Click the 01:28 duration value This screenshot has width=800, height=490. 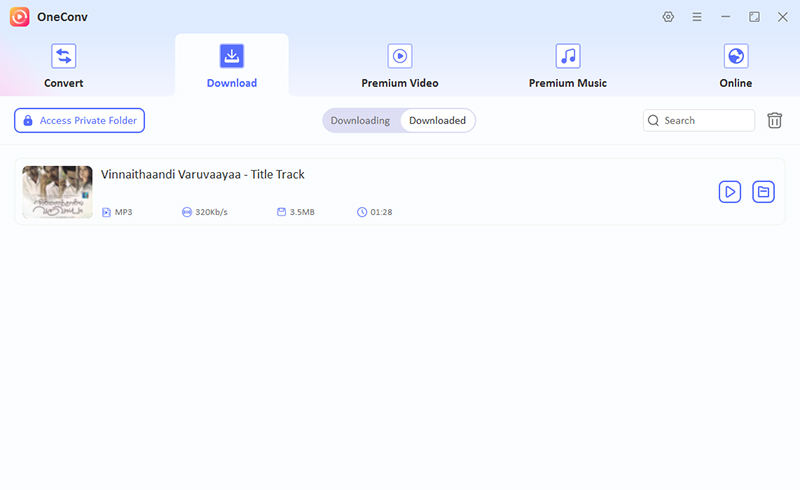tap(381, 212)
